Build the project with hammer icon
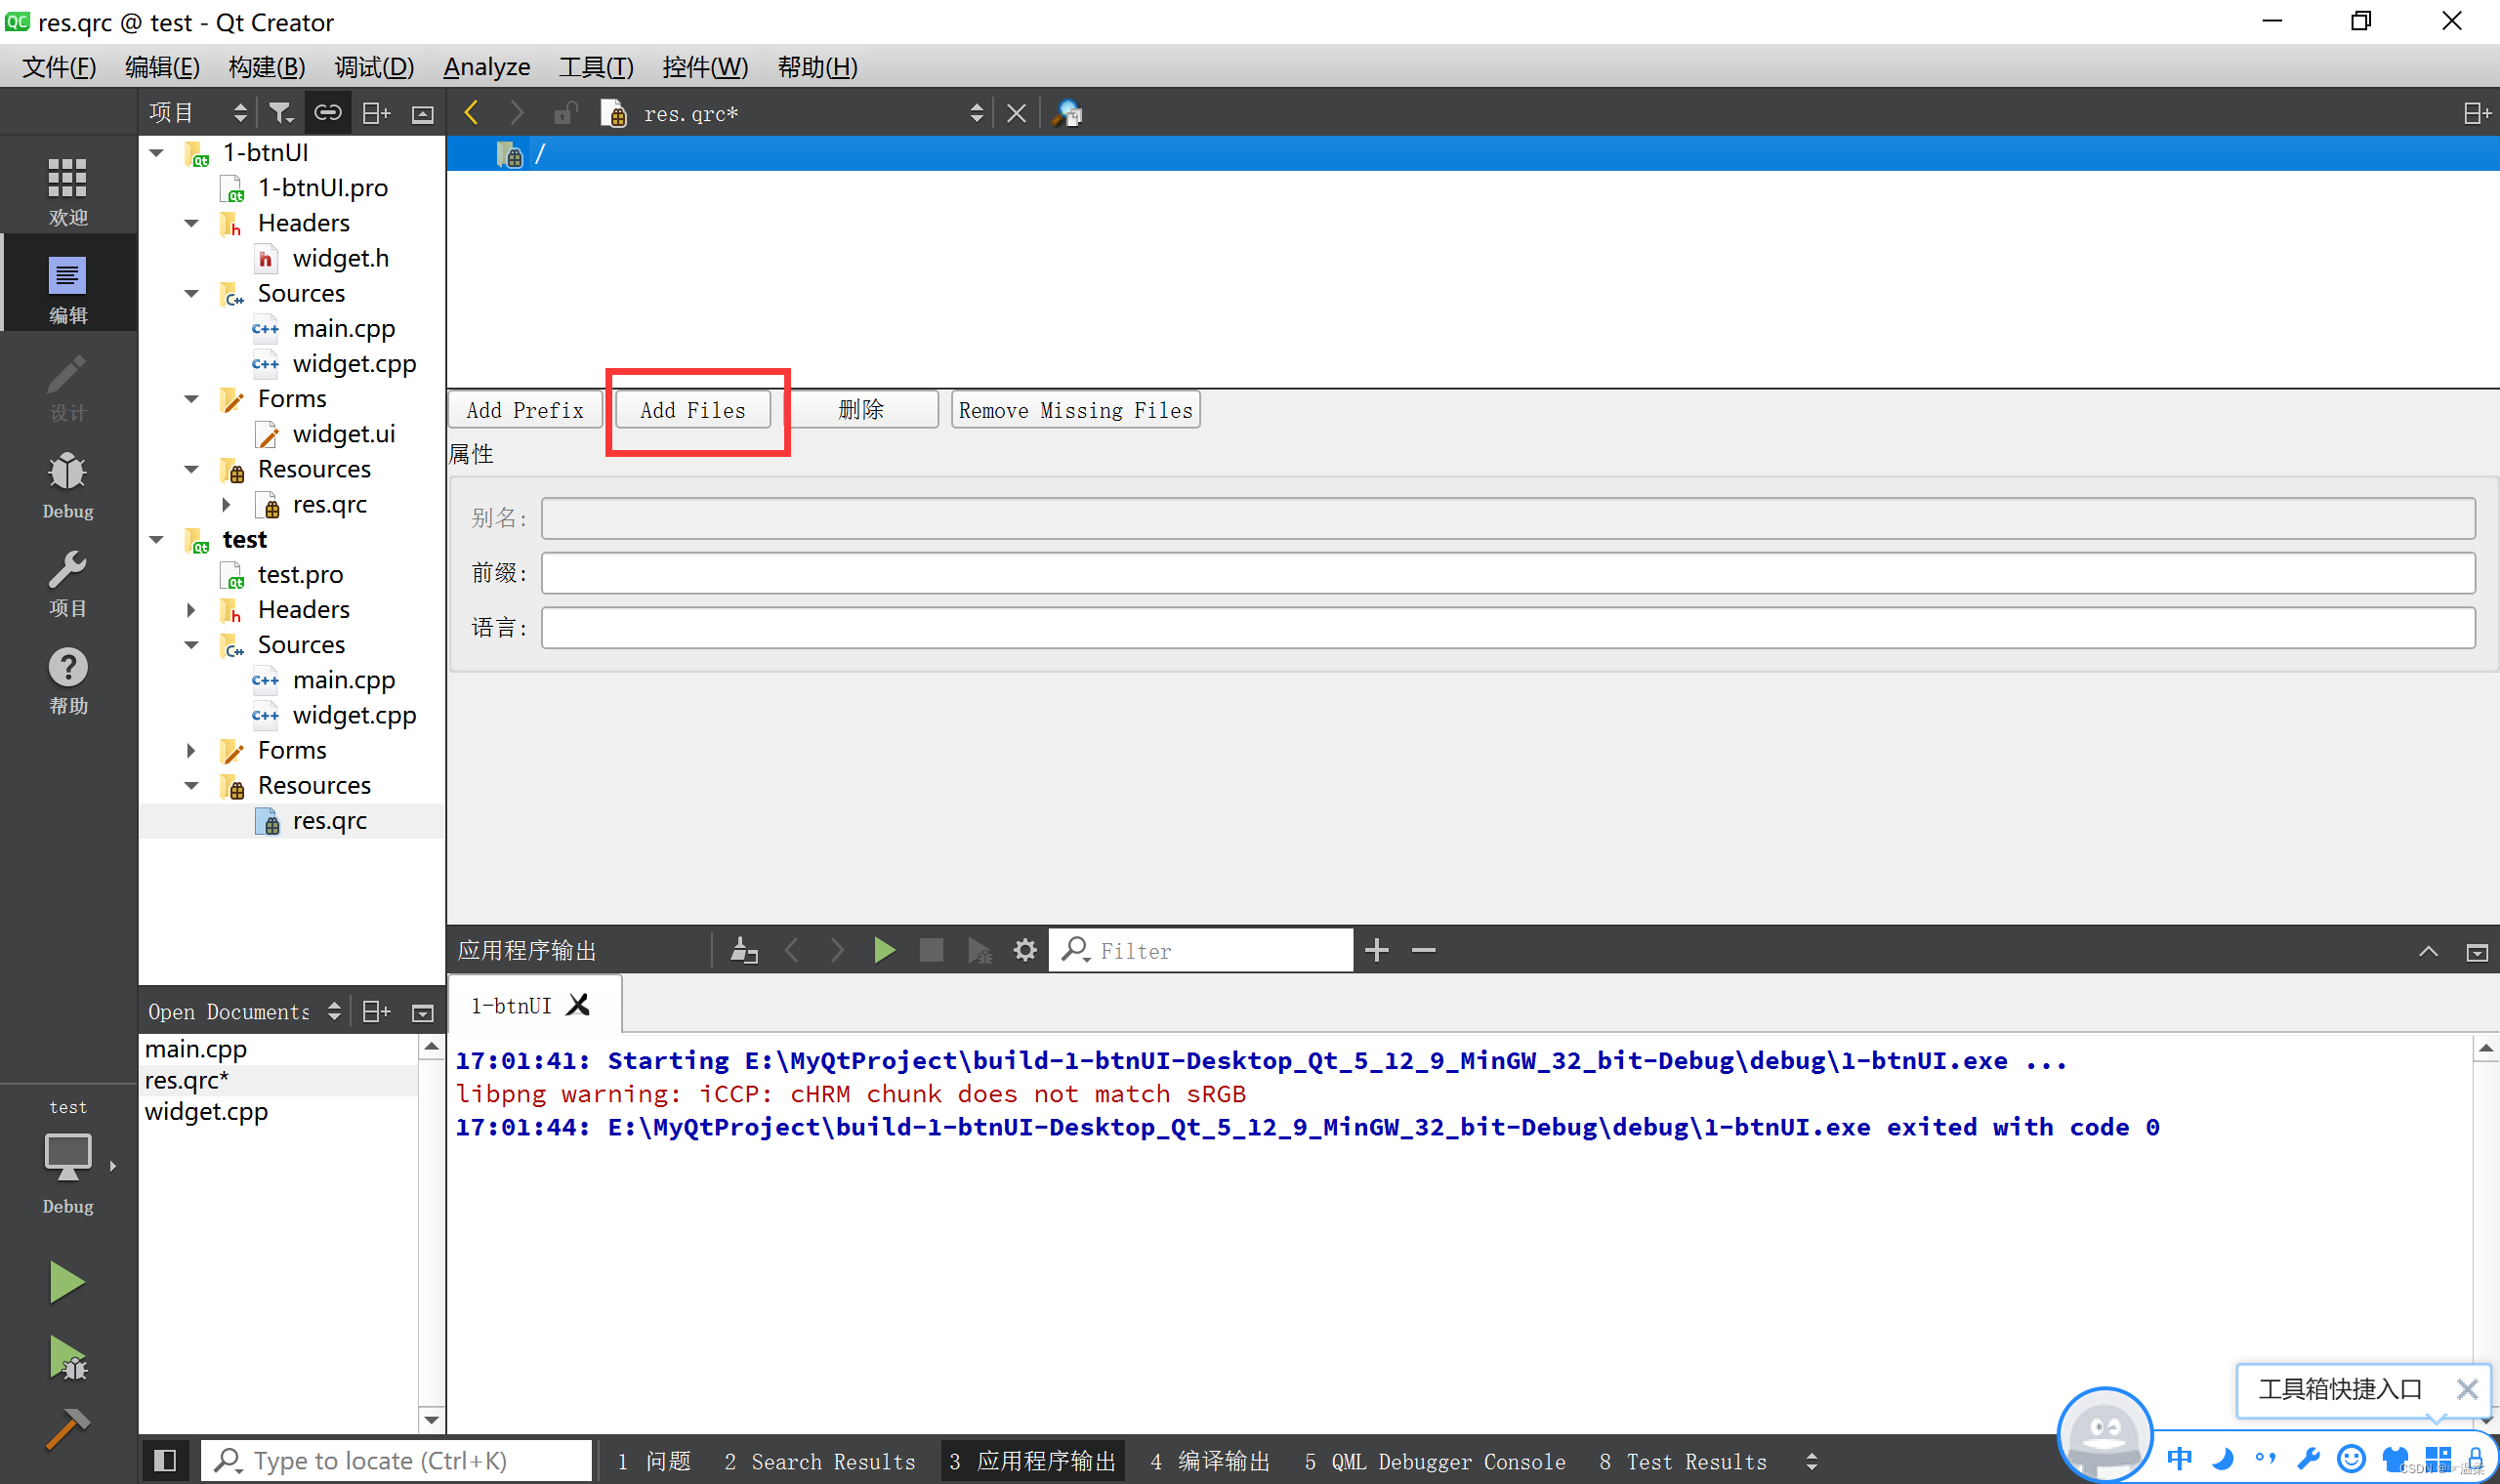 66,1429
